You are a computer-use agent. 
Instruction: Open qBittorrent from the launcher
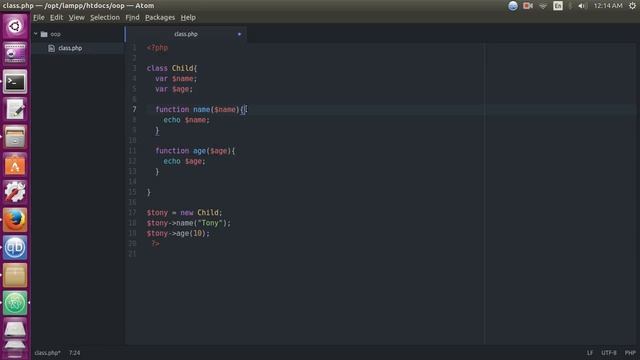(15, 248)
